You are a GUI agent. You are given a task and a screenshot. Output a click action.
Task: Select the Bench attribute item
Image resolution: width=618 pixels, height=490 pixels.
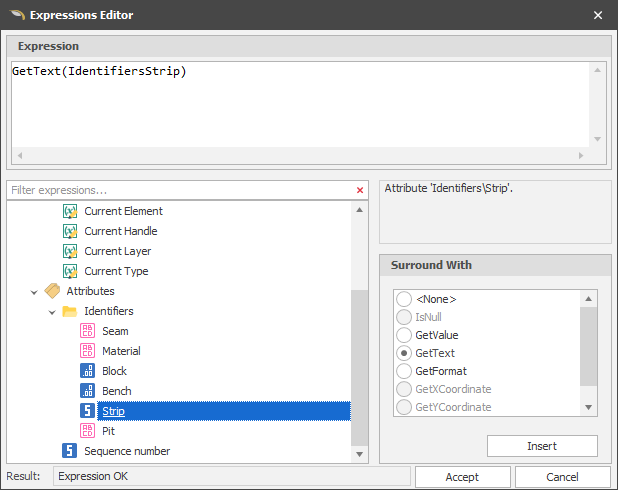(x=116, y=391)
